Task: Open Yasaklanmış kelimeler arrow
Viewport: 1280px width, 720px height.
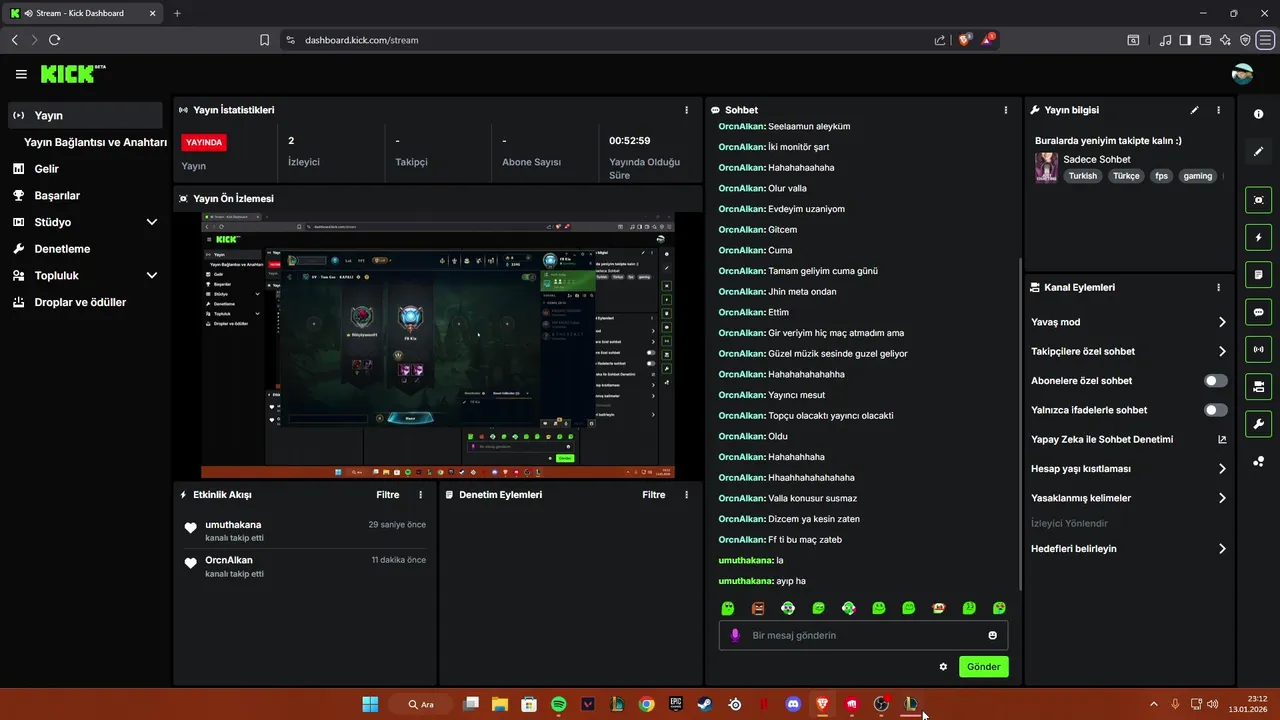Action: pyautogui.click(x=1222, y=498)
